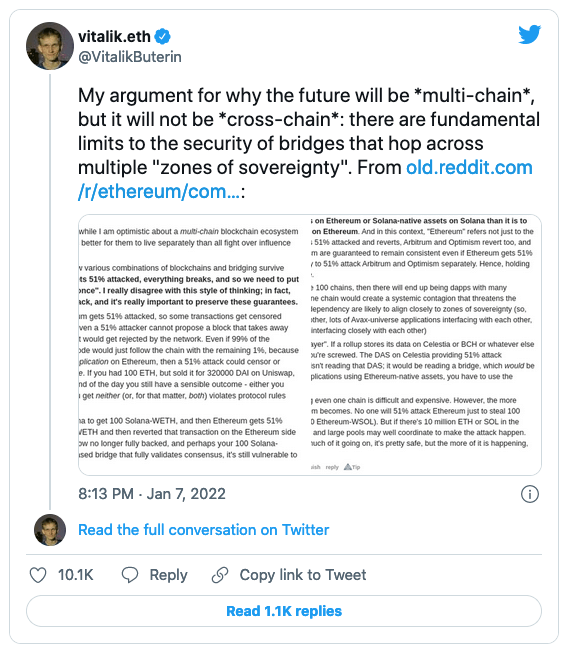This screenshot has height=653, width=567.
Task: Click the Reply label
Action: [168, 575]
